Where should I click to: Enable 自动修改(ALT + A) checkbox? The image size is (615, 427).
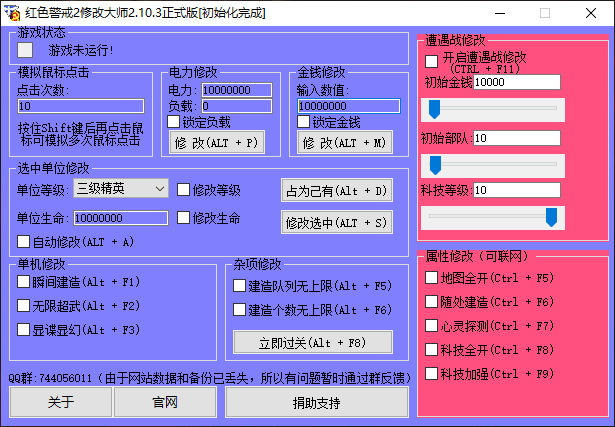pos(24,242)
